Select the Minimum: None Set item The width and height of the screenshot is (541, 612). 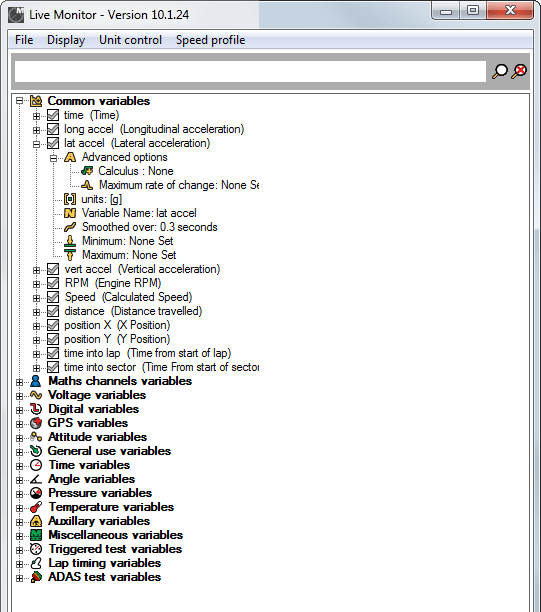coord(128,241)
